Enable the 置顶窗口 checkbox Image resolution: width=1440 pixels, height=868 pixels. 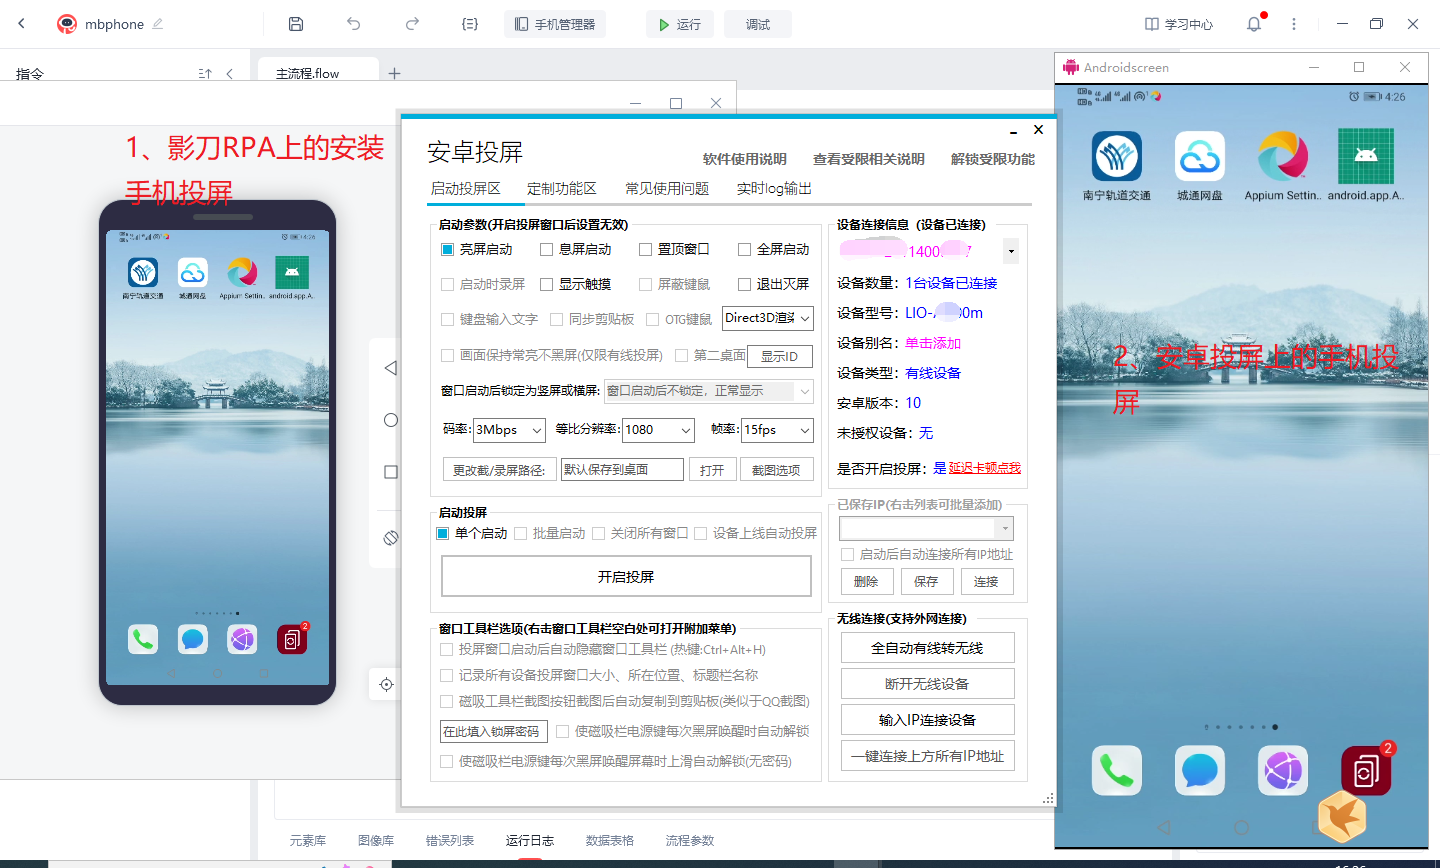pos(645,249)
